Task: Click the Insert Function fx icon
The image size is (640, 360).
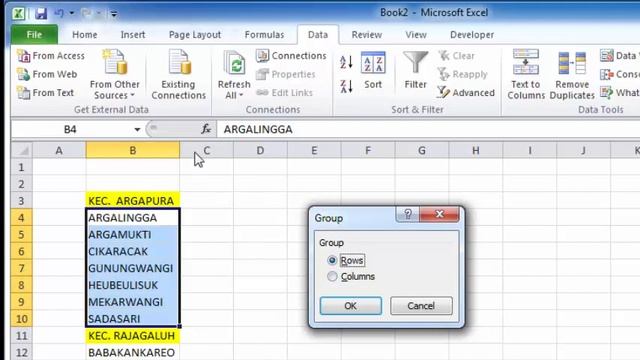Action: [206, 129]
